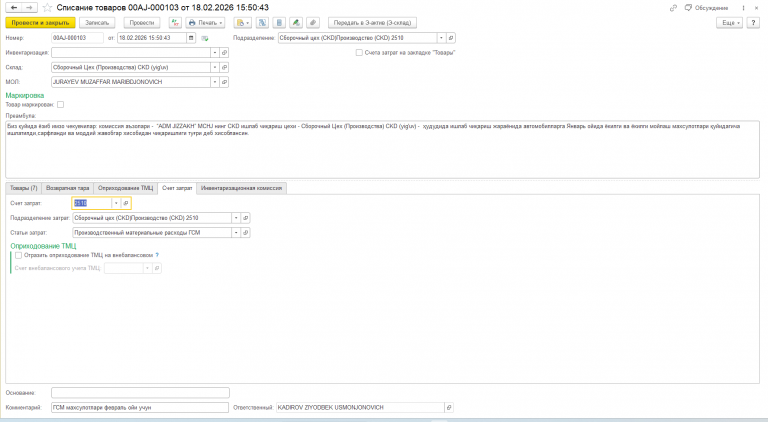Screen dimensions: 768x422
Task: Open the Ответственный user card button
Action: [x=449, y=407]
